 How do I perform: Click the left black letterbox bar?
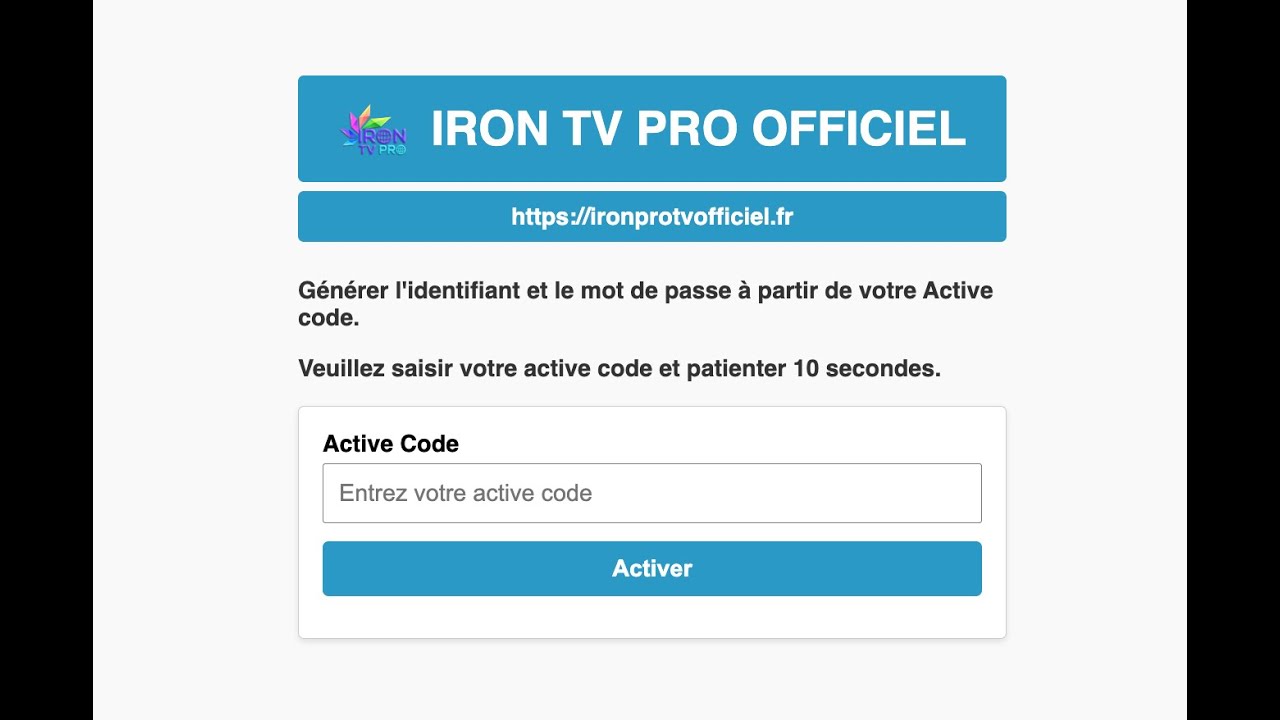pos(46,360)
